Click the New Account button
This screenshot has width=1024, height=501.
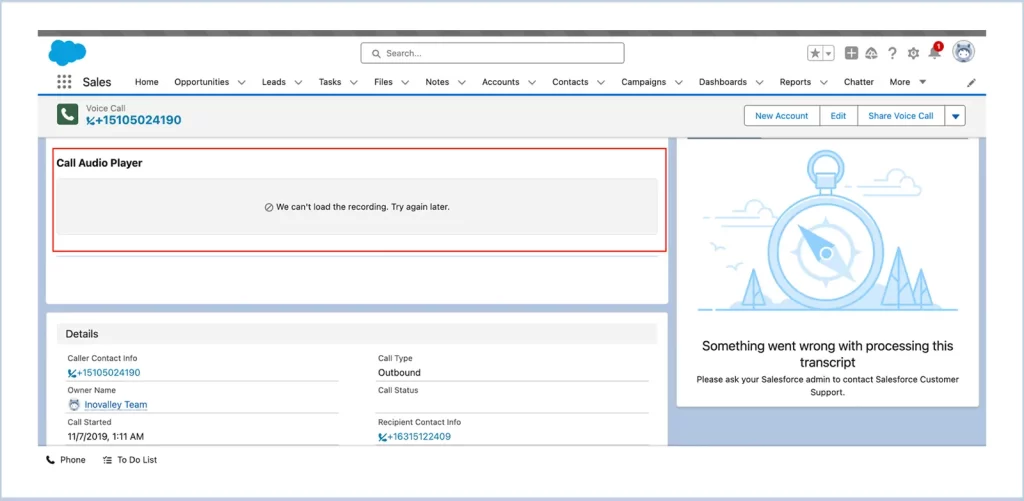pyautogui.click(x=782, y=116)
